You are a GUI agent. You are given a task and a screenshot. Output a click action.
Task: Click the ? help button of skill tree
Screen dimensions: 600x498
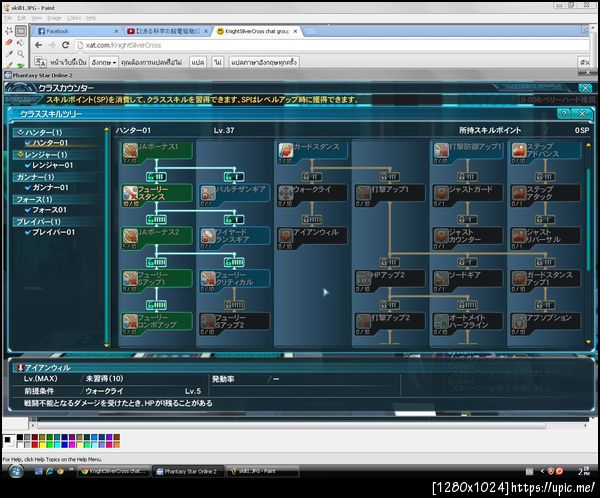(564, 113)
